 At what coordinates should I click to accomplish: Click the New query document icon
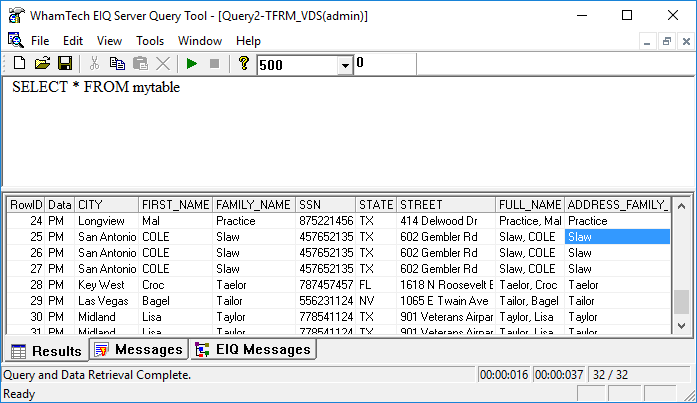19,63
